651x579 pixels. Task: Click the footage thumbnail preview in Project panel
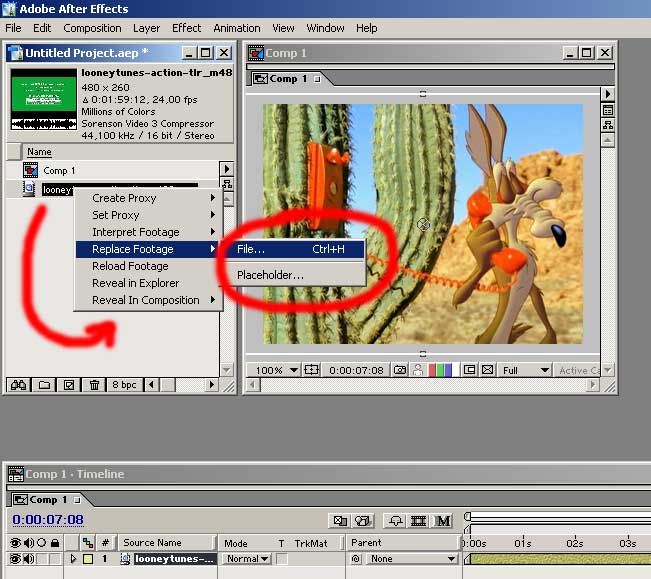[x=43, y=99]
